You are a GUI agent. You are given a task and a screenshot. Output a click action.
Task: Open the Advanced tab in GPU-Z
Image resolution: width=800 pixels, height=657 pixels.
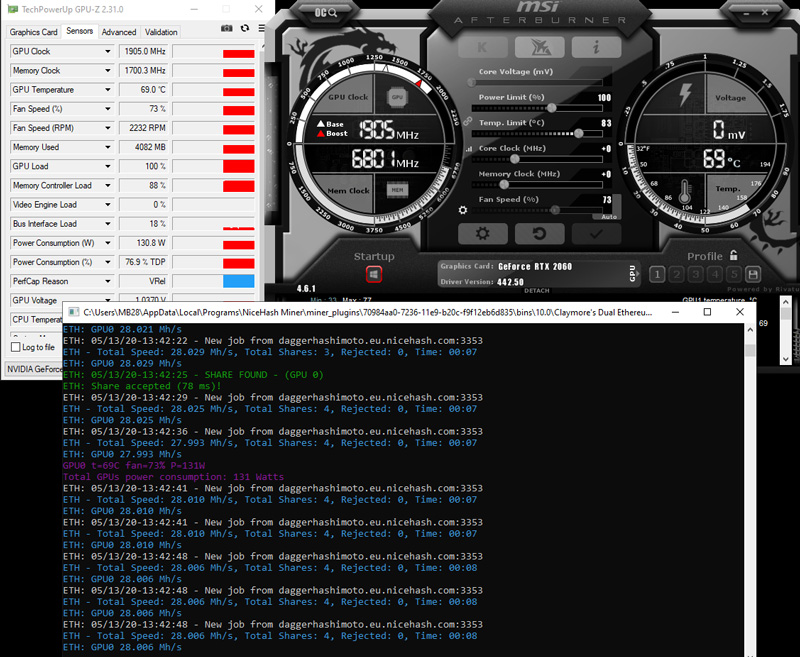[x=119, y=32]
